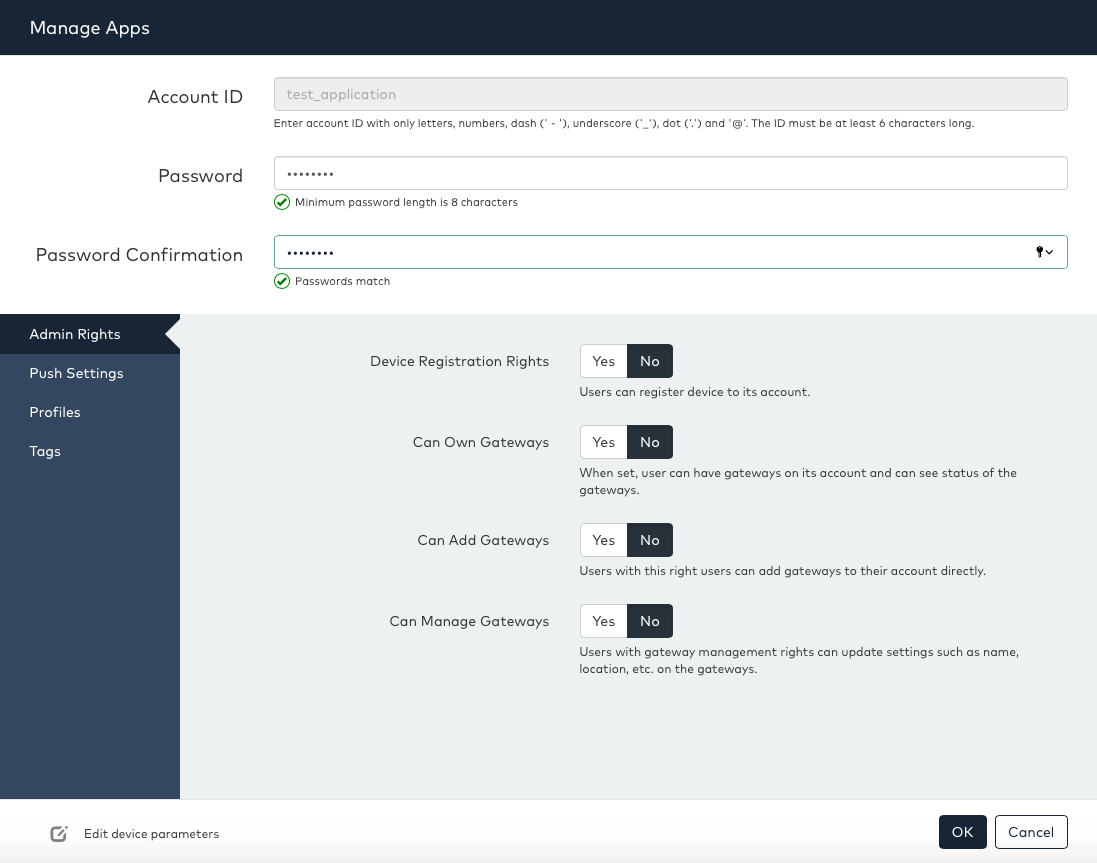The image size is (1097, 863).
Task: Focus the Password input field
Action: pyautogui.click(x=670, y=173)
